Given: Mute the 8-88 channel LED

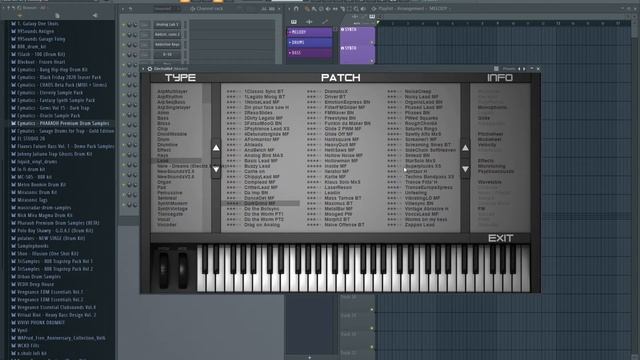Looking at the screenshot, I should 124,54.
